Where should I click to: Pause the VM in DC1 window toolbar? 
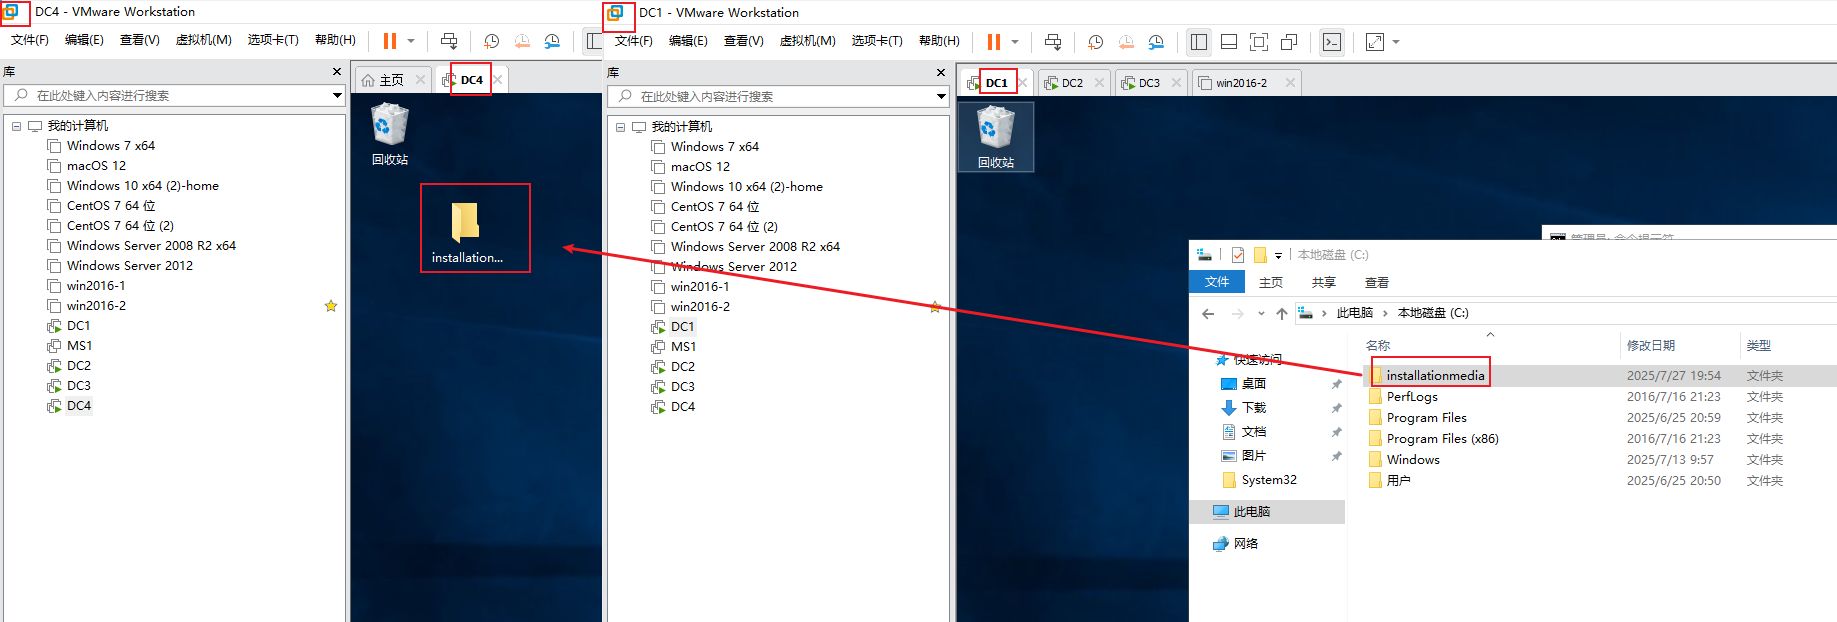pos(994,42)
